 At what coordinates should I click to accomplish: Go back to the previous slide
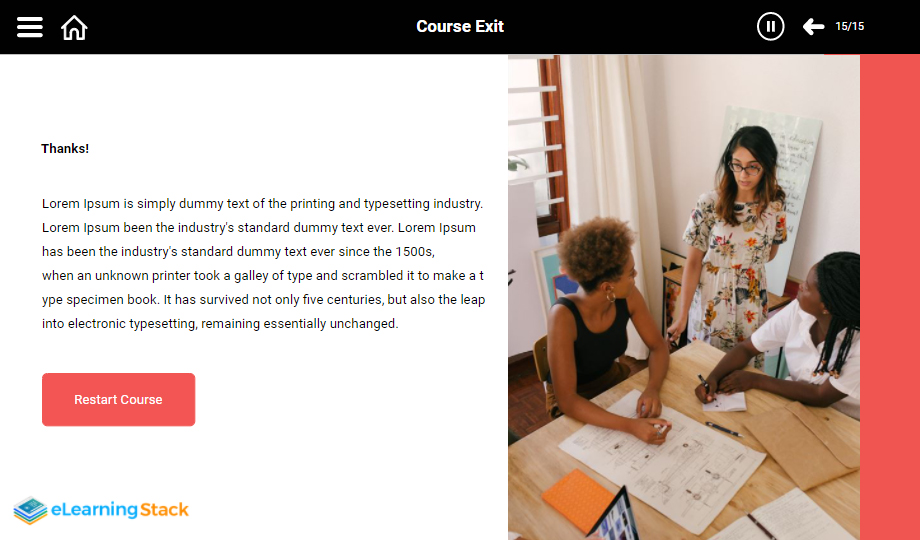coord(813,27)
